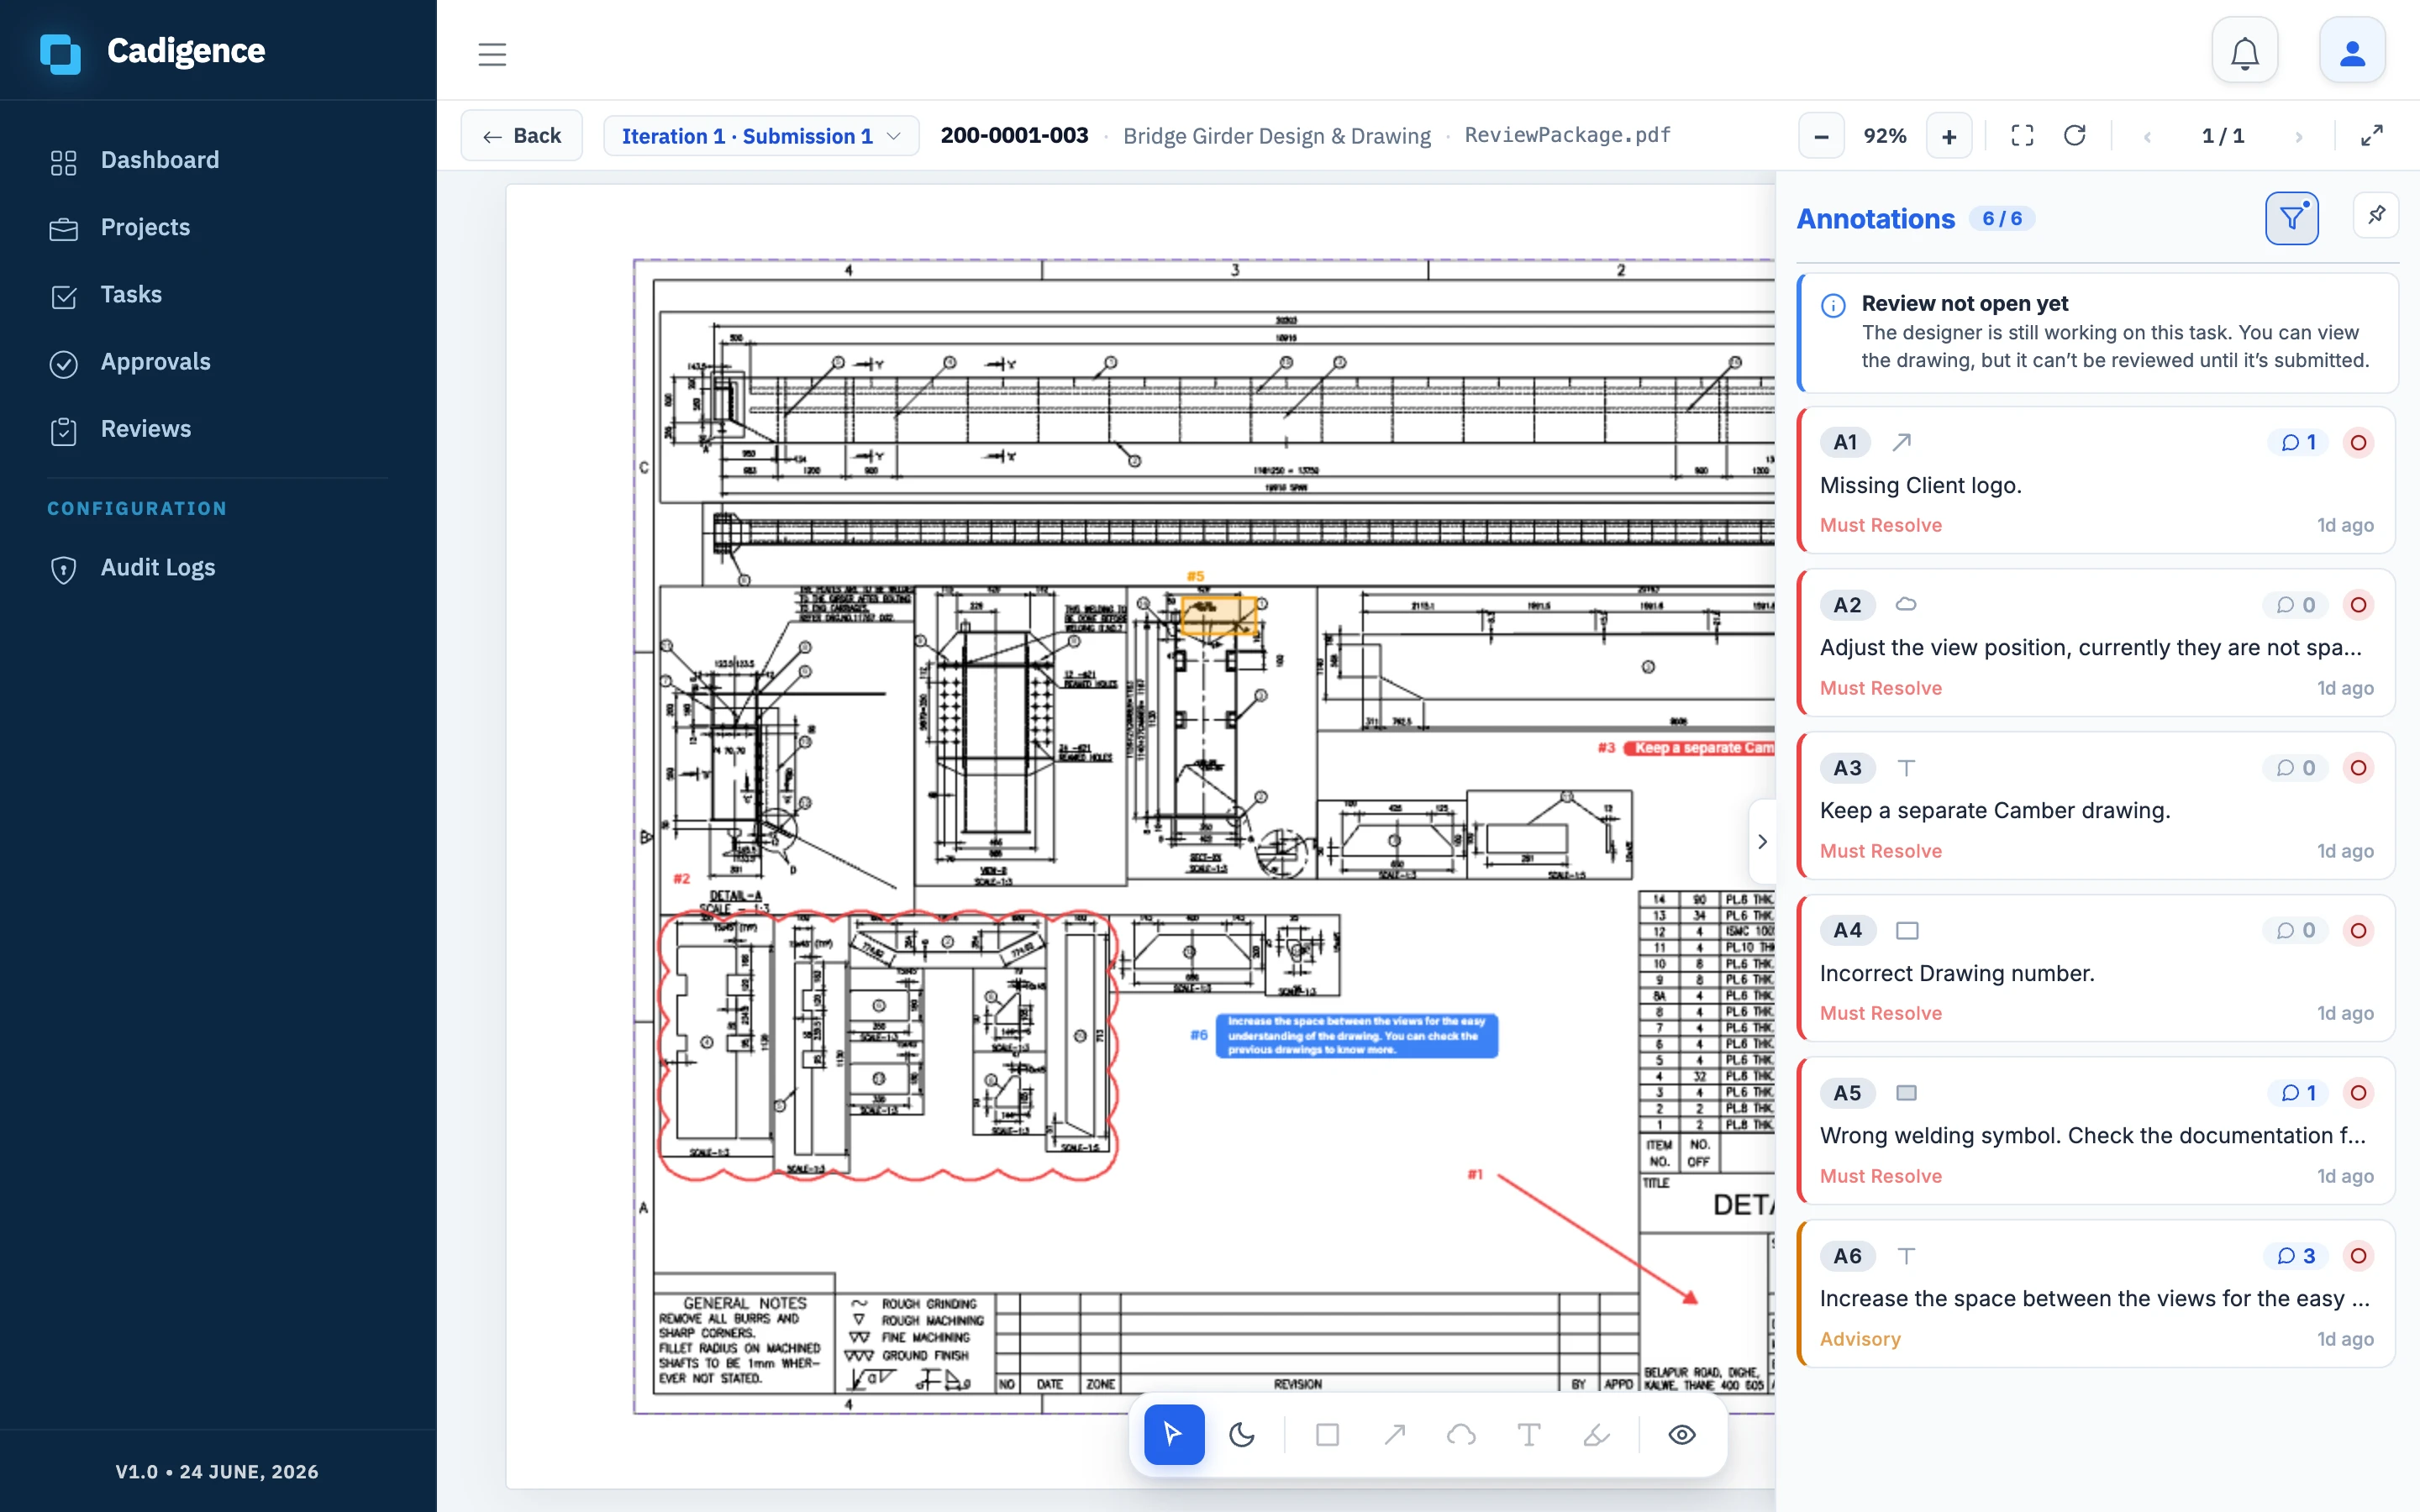Screen dimensions: 2420x1512
Task: Expand viewer to fullscreen
Action: click(2372, 135)
